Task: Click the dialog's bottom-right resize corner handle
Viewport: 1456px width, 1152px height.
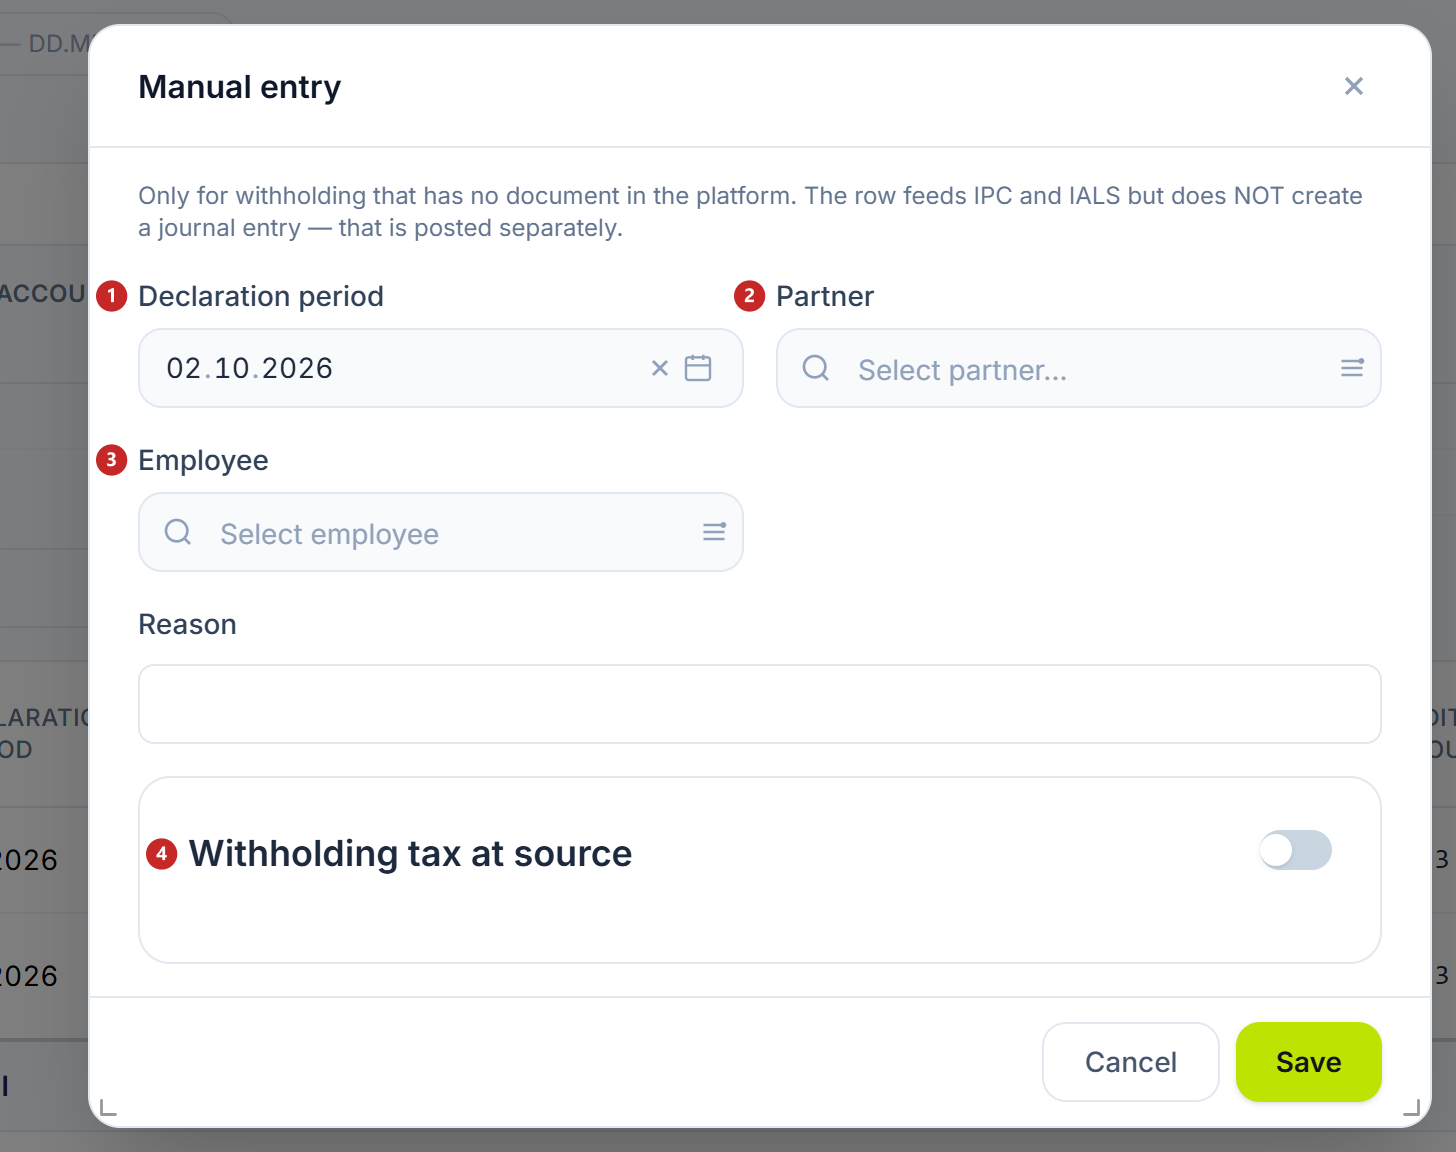Action: [x=1412, y=1108]
